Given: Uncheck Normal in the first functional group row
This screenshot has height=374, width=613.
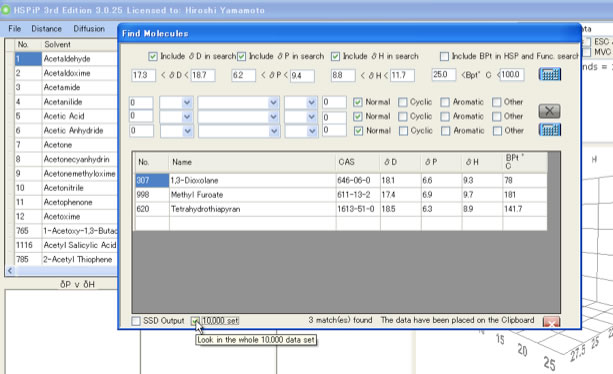Looking at the screenshot, I should [357, 102].
